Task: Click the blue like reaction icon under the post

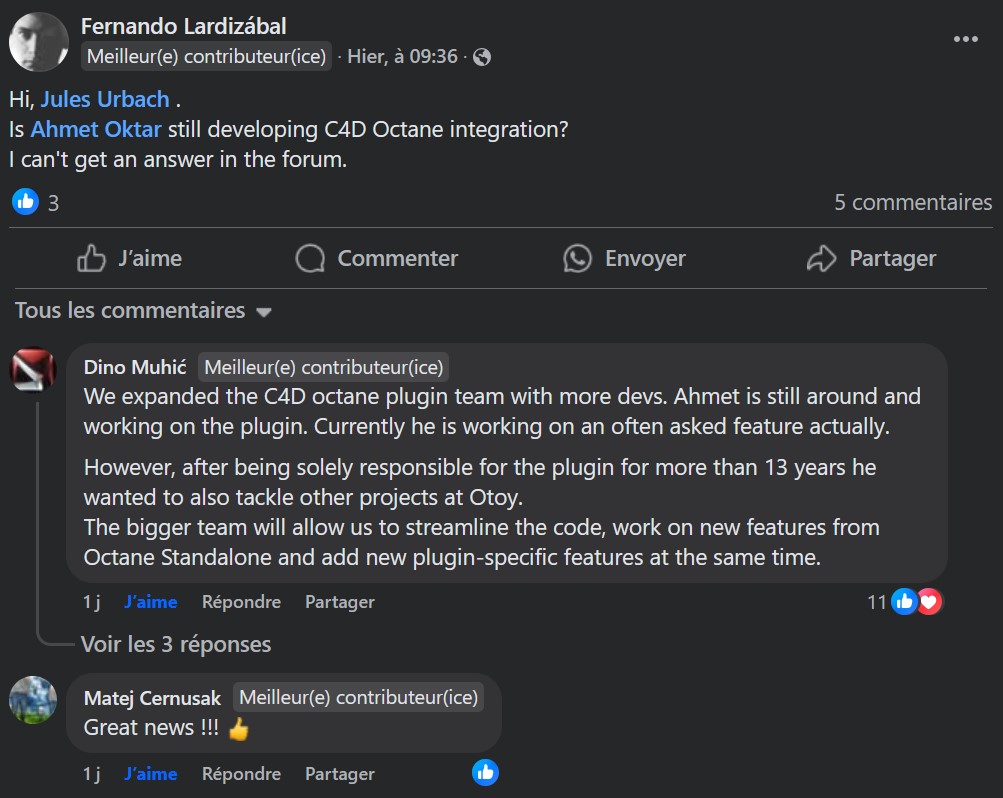Action: [25, 202]
